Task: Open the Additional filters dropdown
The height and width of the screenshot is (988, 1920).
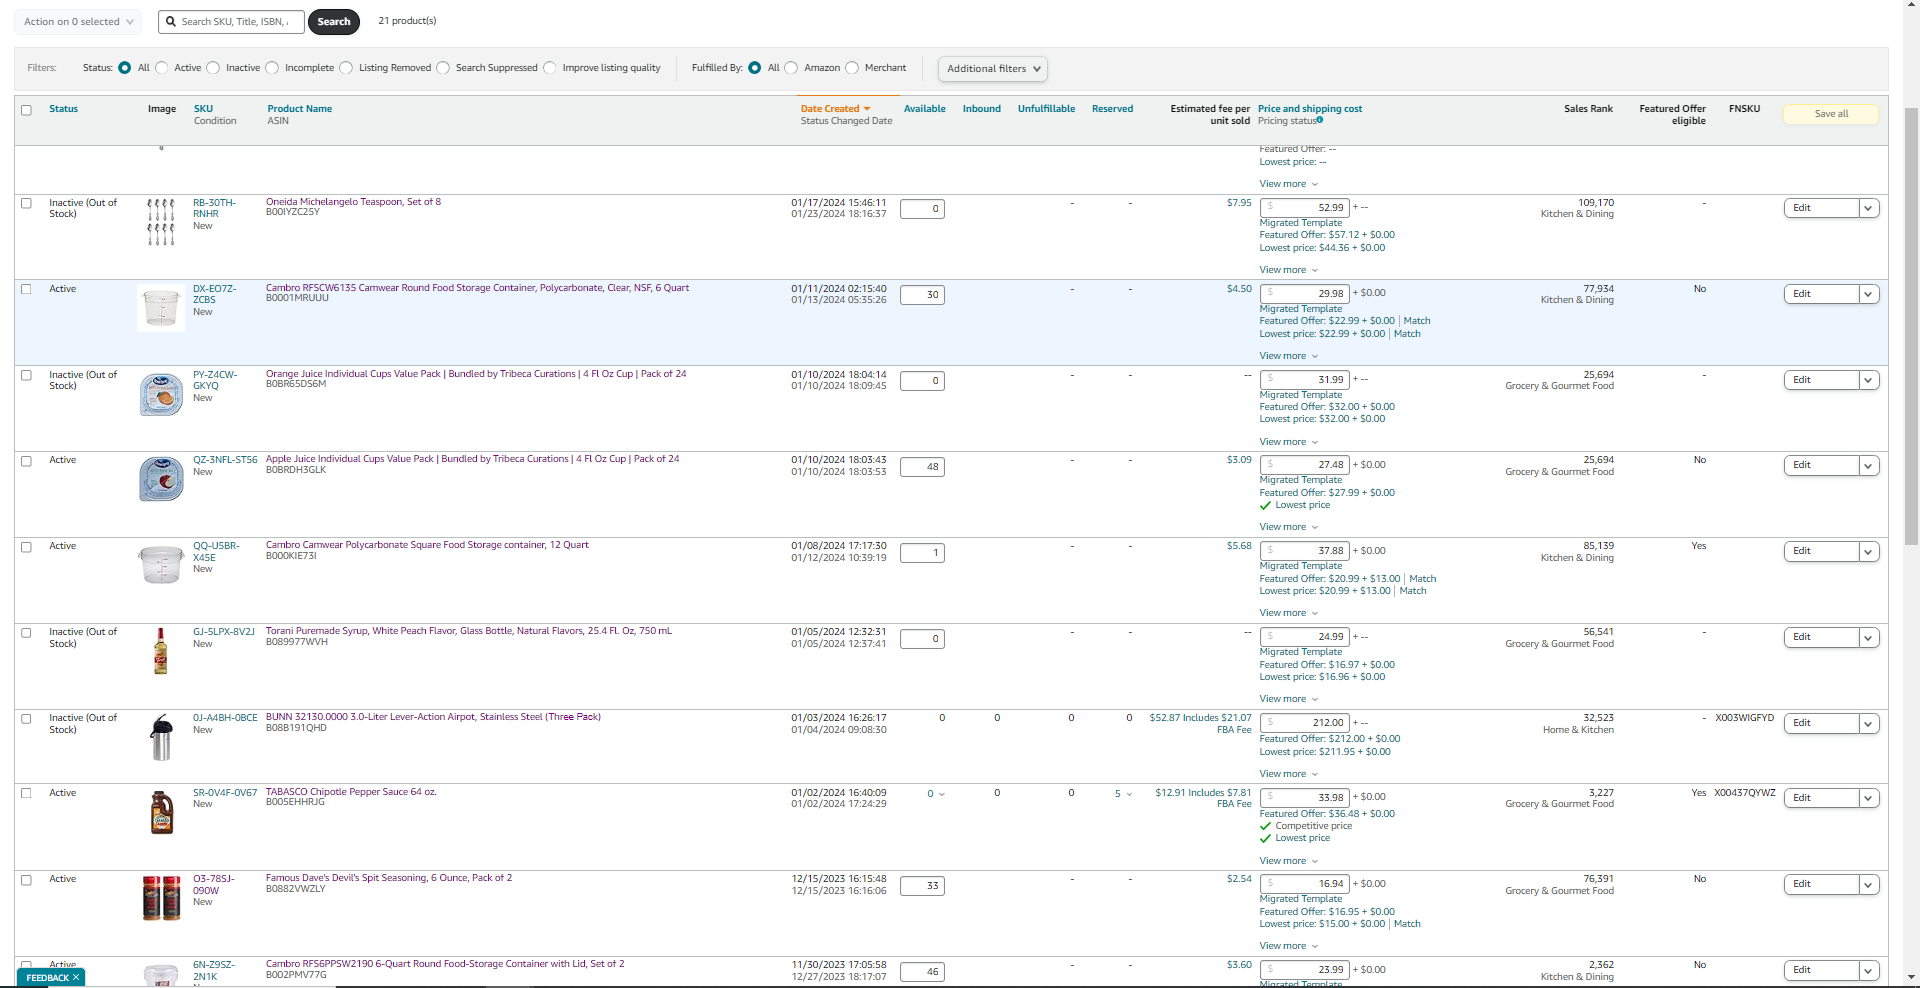Action: (993, 69)
